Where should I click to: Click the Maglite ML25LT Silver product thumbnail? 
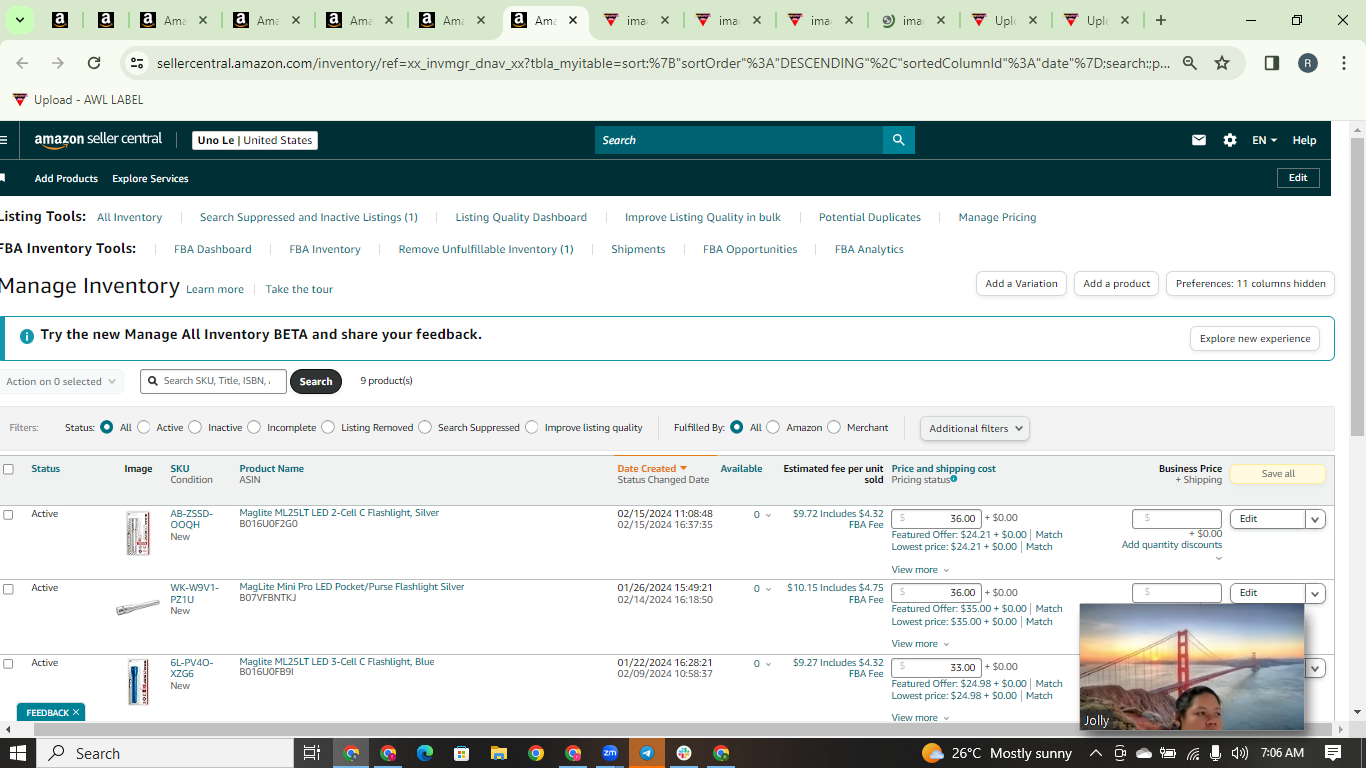138,534
